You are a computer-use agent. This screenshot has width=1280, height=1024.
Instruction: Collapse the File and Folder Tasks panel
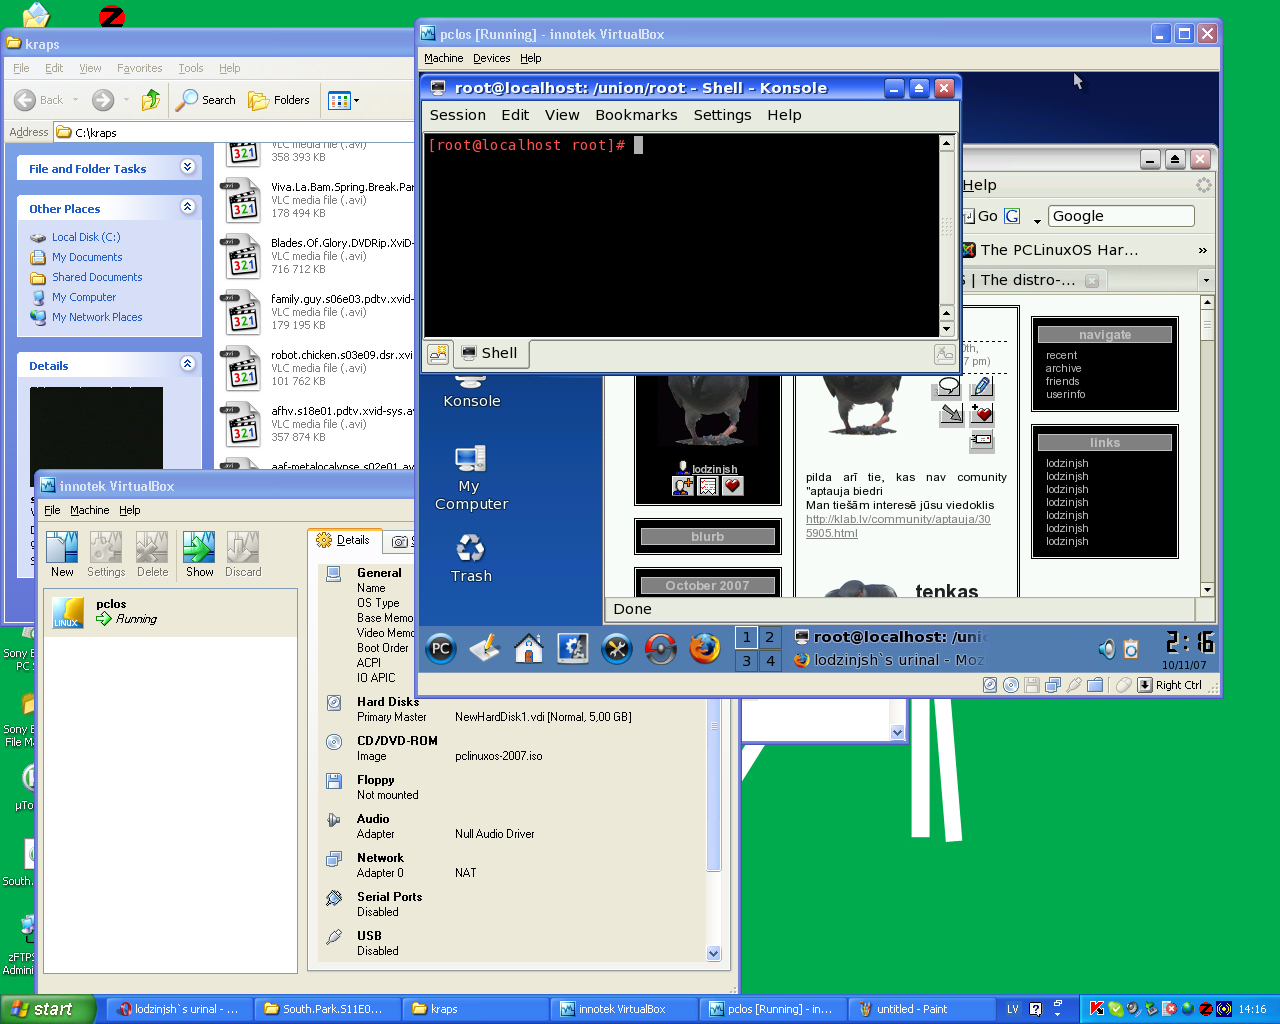(x=187, y=167)
